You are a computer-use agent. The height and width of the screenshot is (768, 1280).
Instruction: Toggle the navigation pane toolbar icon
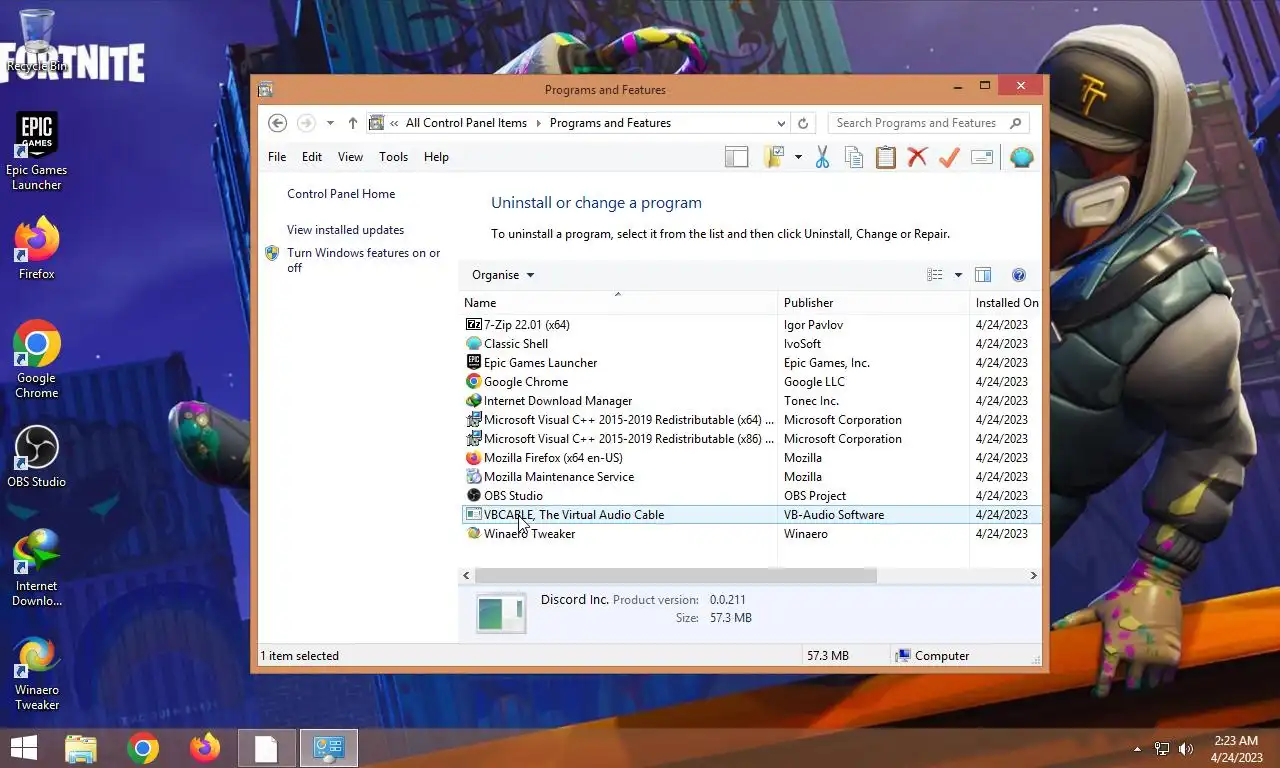coord(736,157)
